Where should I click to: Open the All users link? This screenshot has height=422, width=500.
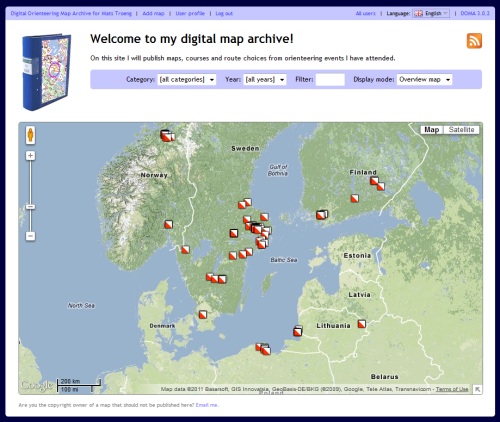(365, 13)
